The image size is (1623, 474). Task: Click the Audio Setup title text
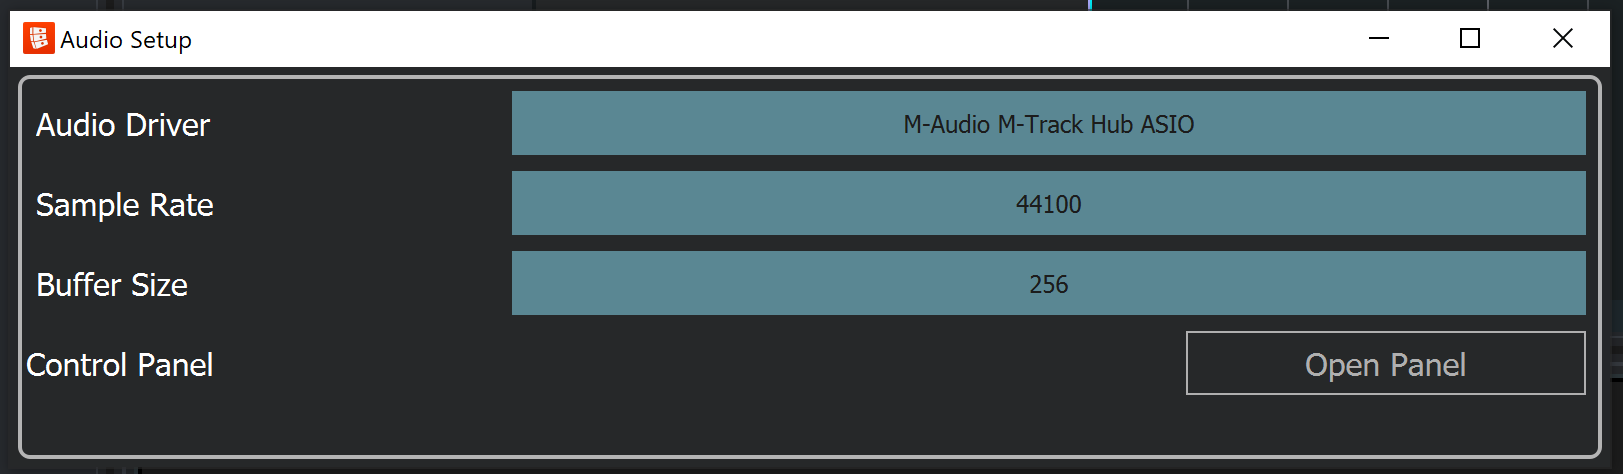point(126,40)
